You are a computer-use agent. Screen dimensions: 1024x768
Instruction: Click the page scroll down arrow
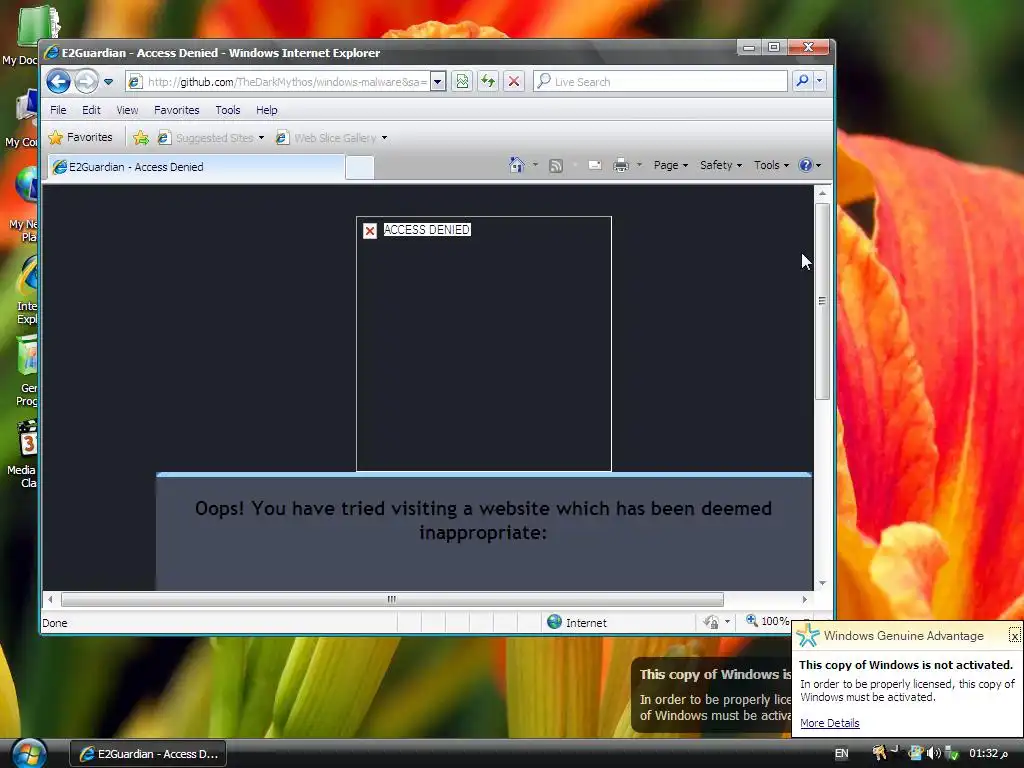click(x=822, y=583)
